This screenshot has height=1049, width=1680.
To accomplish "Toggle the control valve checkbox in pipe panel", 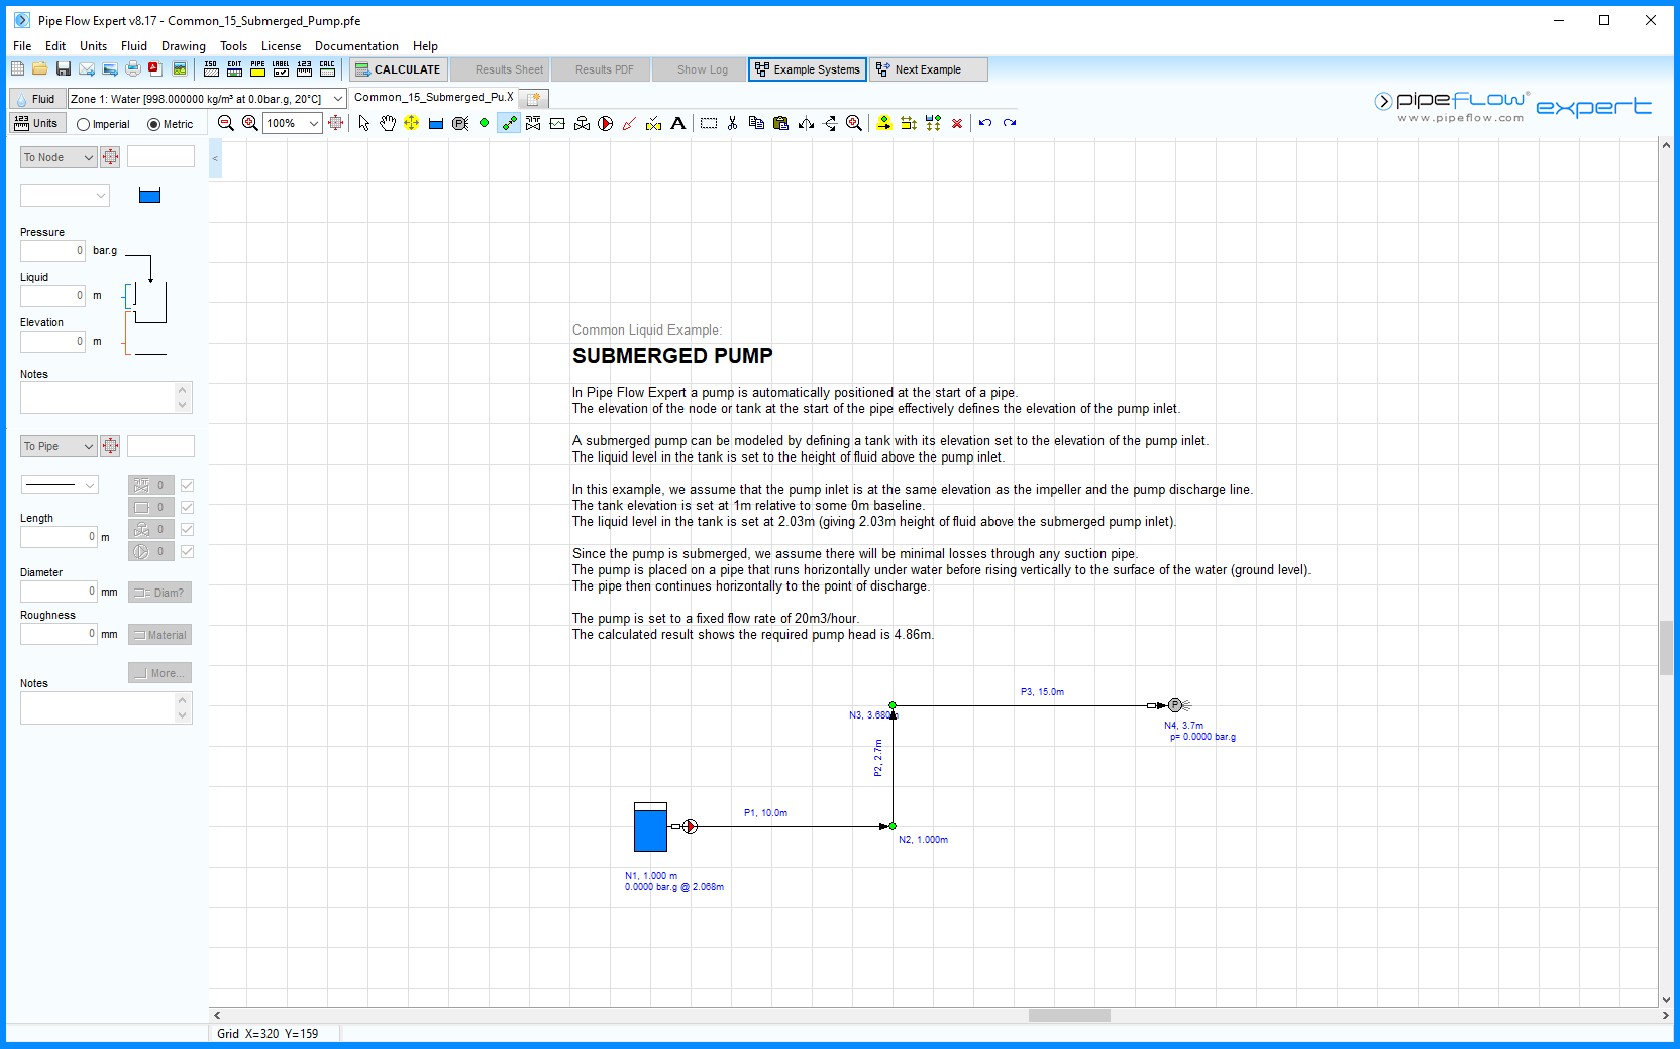I will point(187,529).
